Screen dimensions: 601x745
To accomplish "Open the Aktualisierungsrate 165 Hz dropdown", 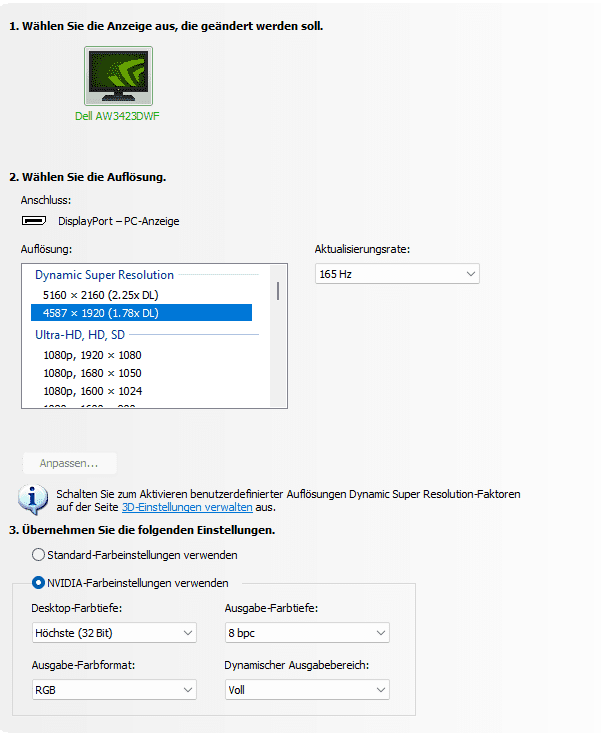I will 397,274.
